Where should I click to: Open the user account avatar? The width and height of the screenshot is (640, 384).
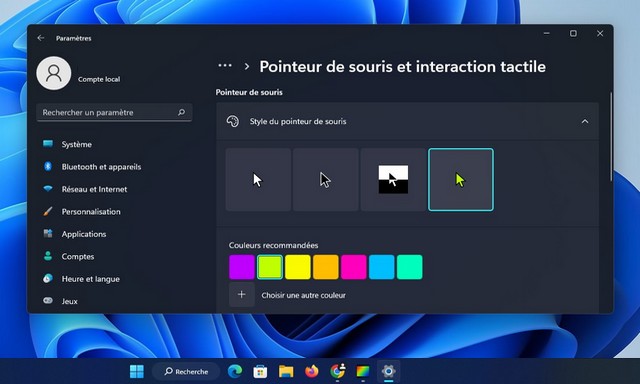pyautogui.click(x=54, y=73)
